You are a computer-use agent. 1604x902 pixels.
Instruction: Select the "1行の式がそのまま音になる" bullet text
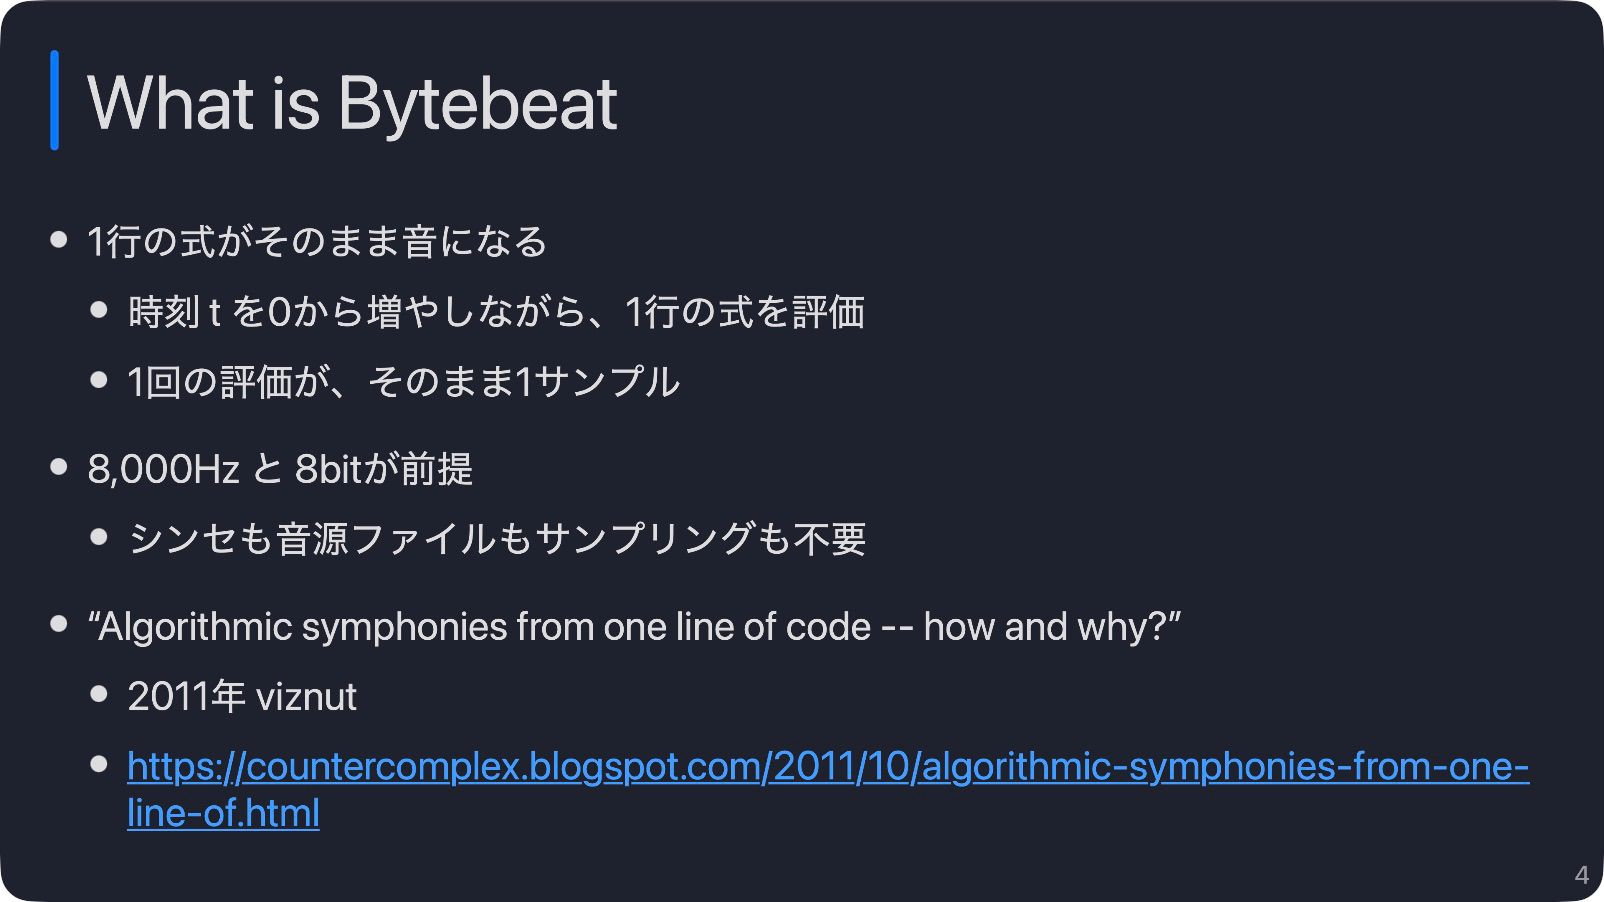[317, 242]
